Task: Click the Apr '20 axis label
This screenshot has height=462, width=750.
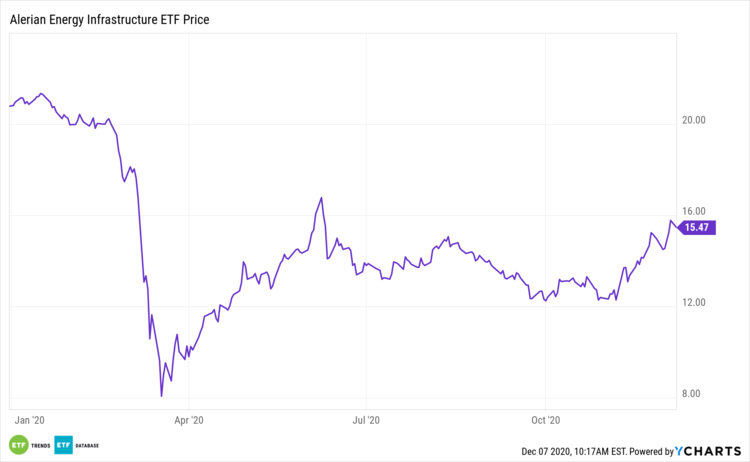Action: click(189, 421)
